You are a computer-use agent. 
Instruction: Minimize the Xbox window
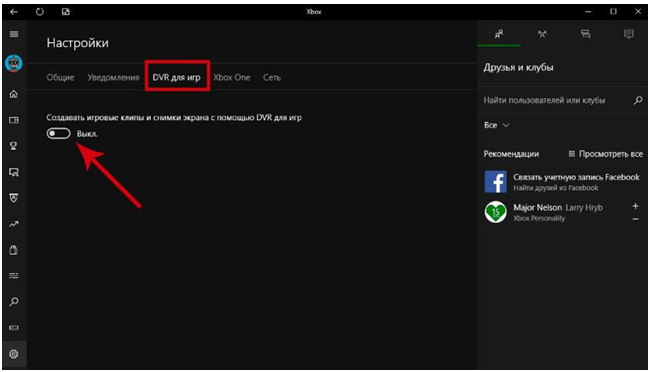click(588, 12)
